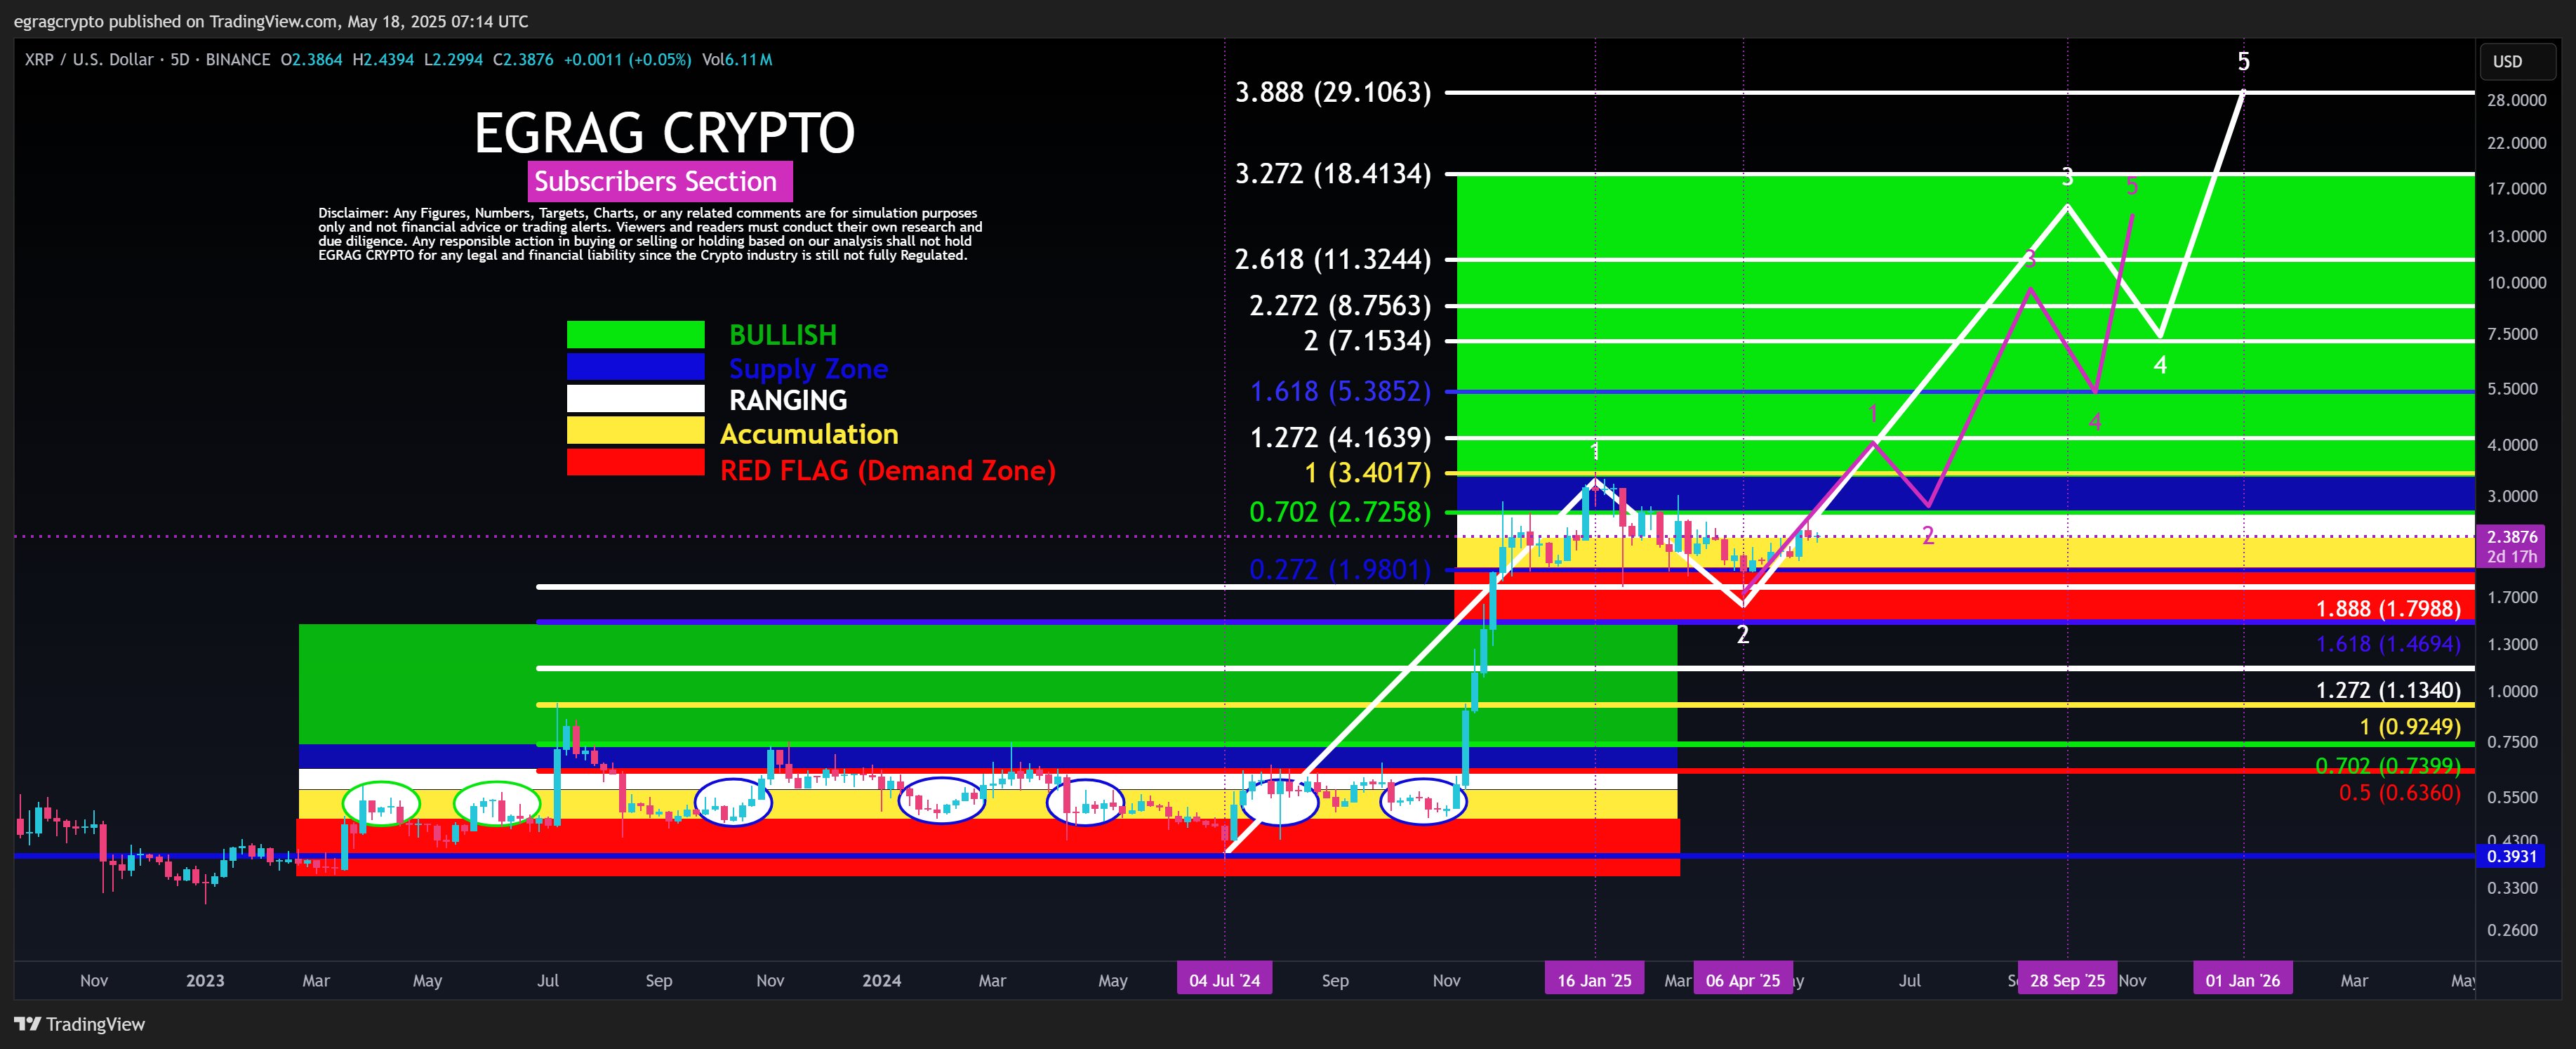Click Fibonacci label 2 (7.1534)
2576x1049 pixels.
tap(1367, 341)
